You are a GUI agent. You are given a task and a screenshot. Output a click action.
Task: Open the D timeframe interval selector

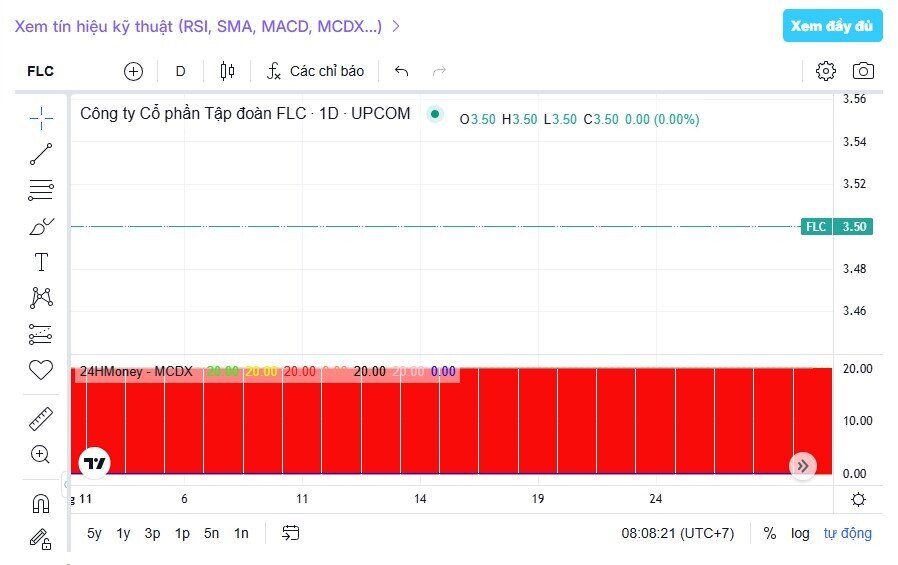tap(180, 72)
